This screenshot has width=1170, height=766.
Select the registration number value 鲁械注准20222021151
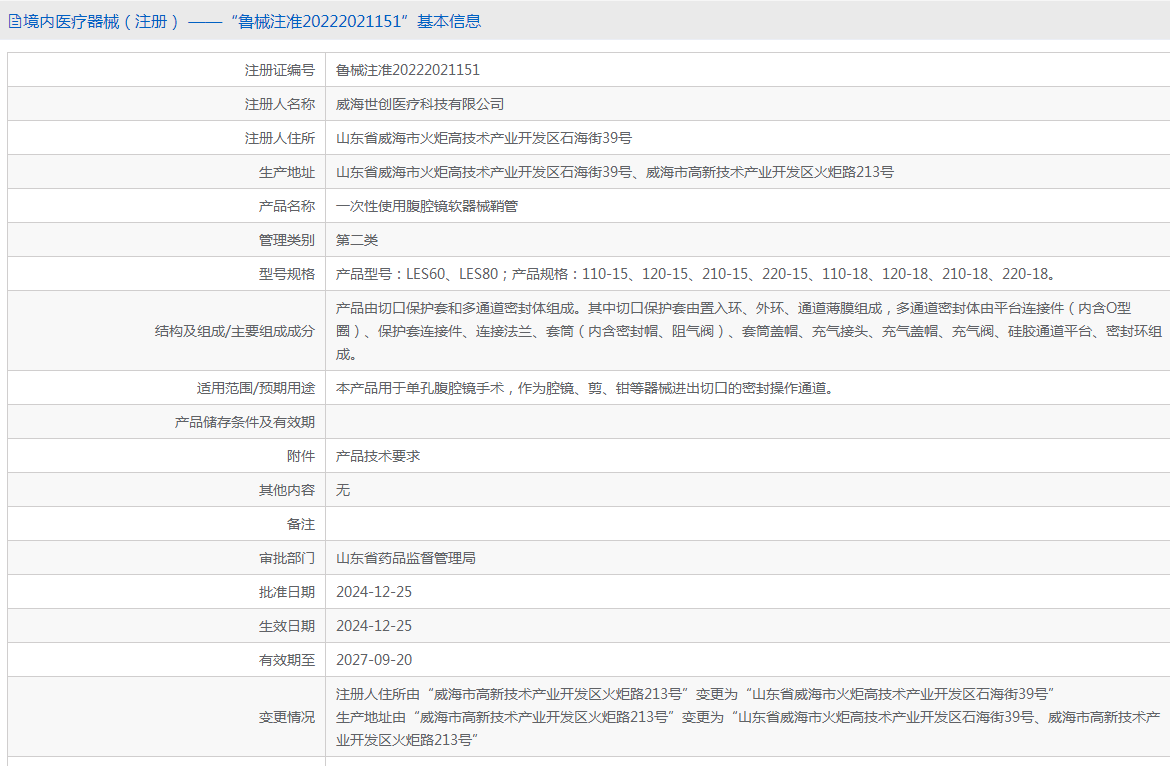(407, 70)
